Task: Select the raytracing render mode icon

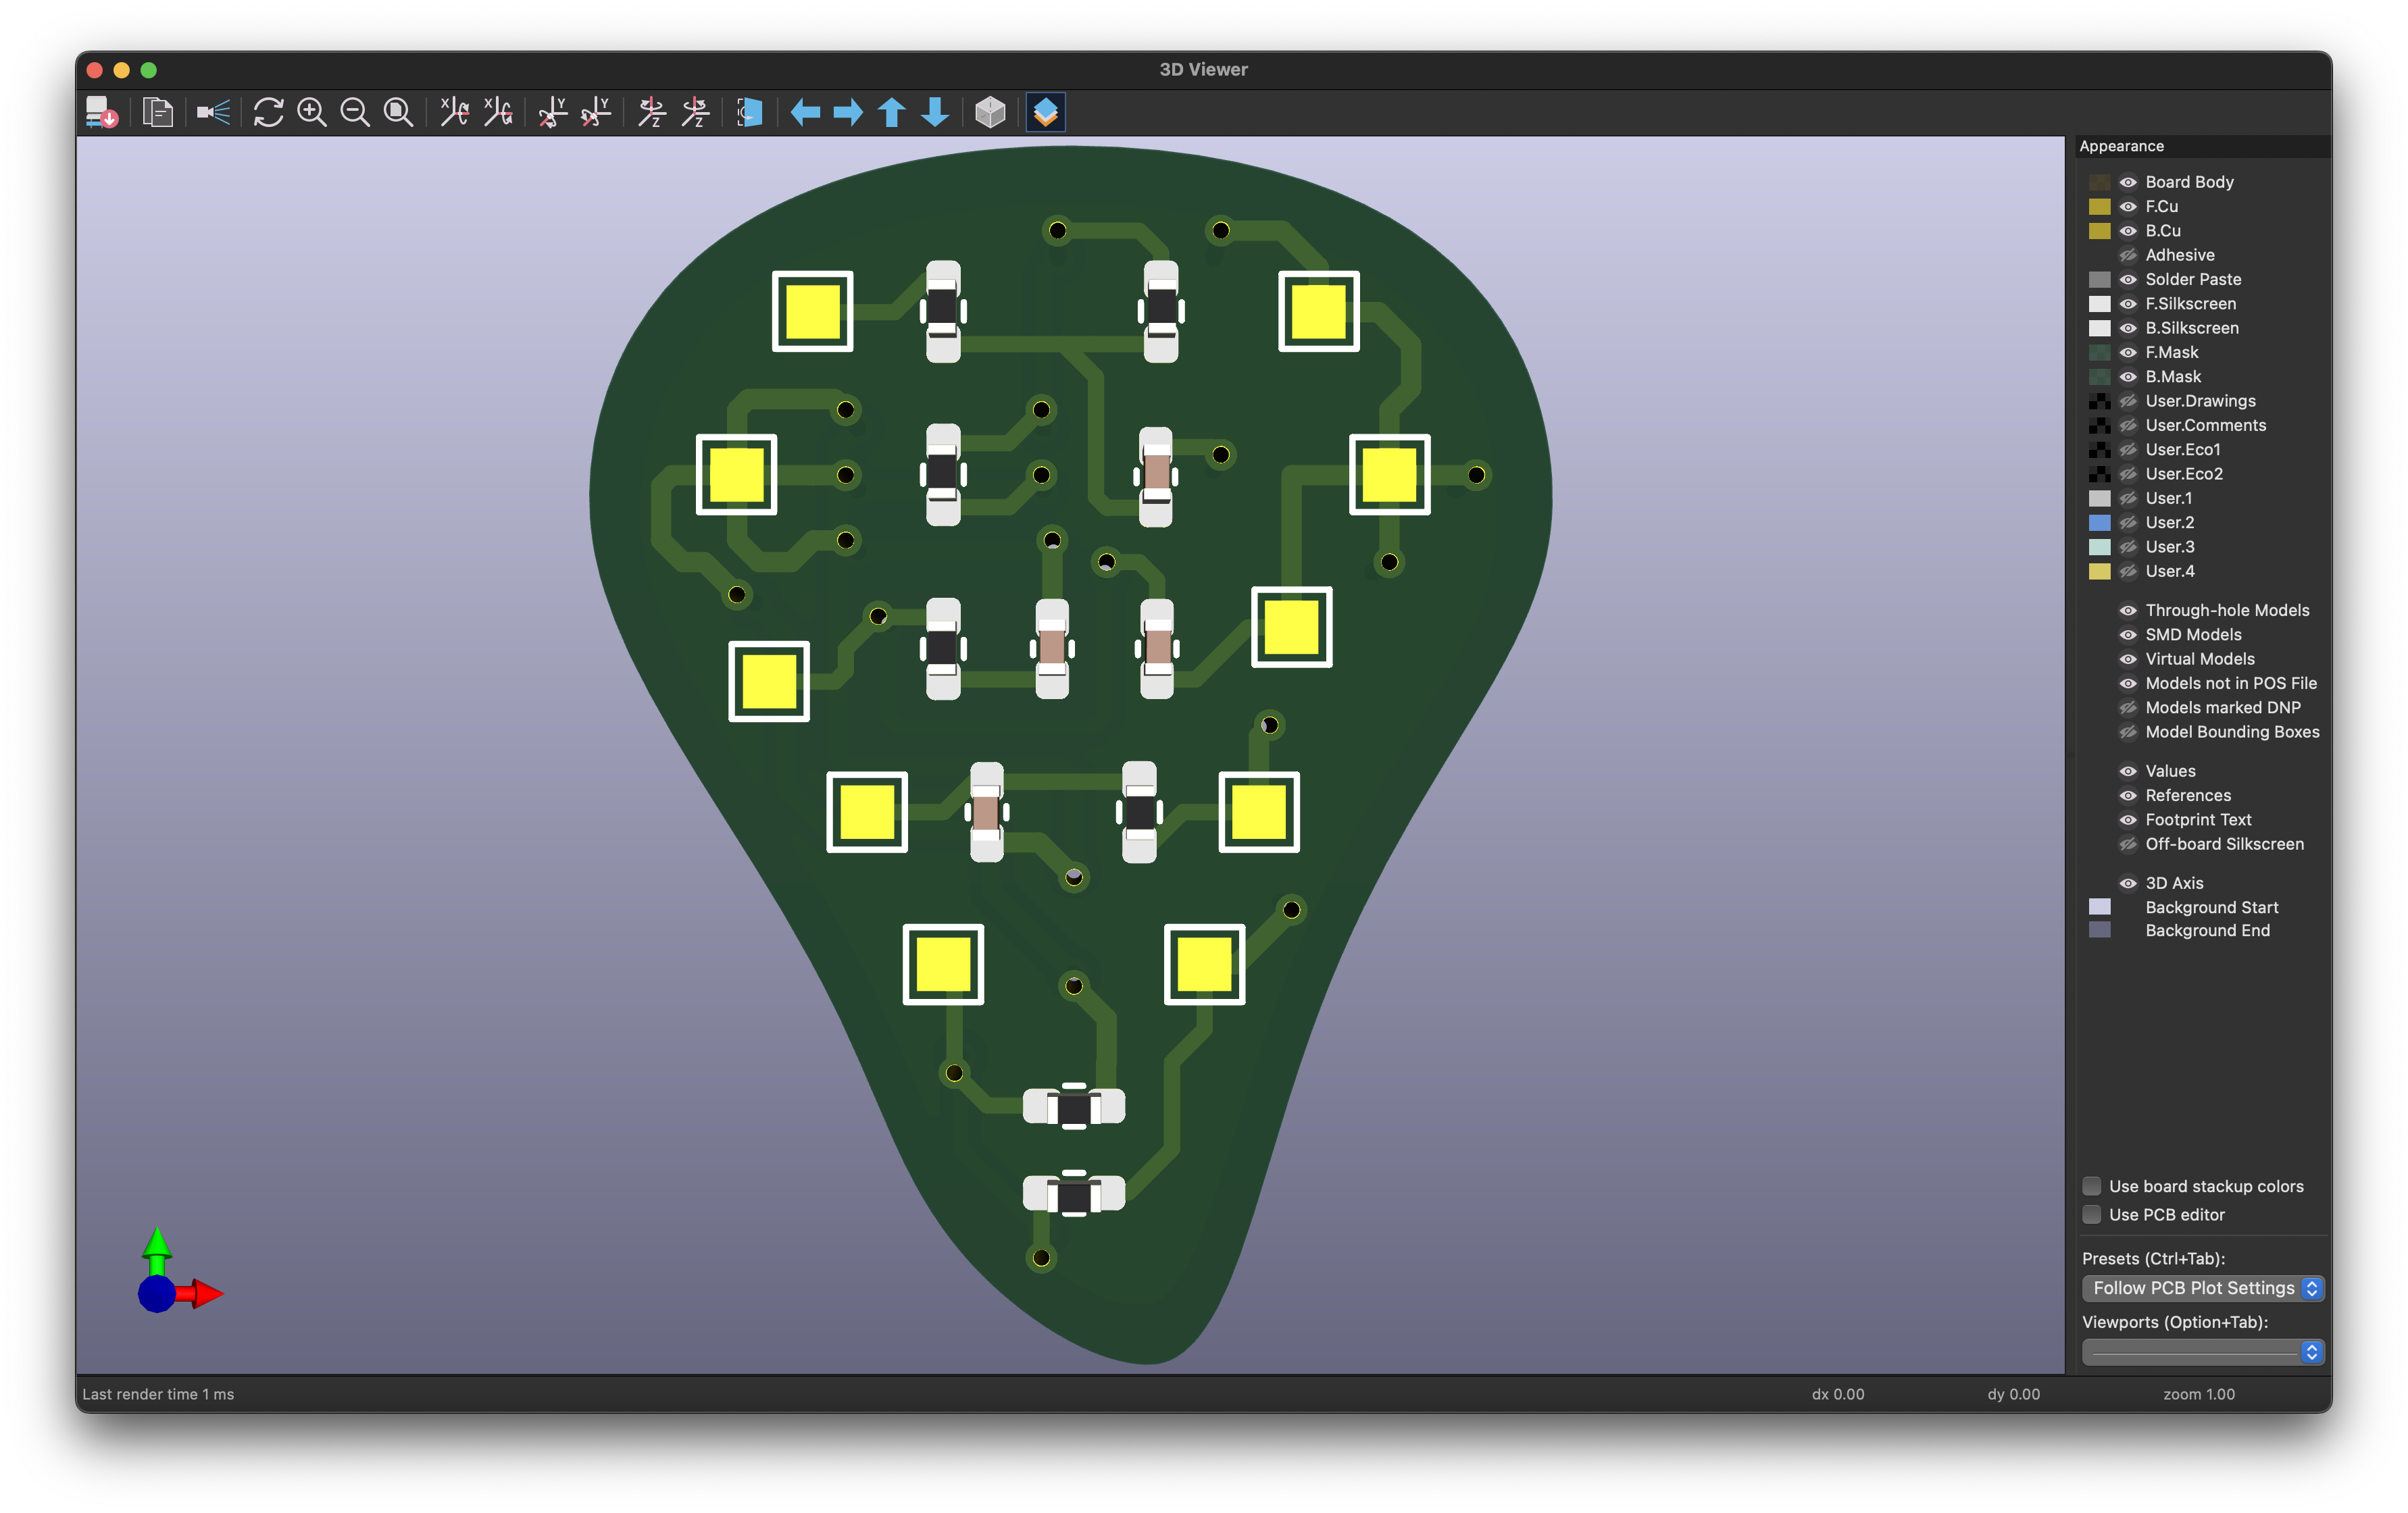Action: tap(213, 113)
